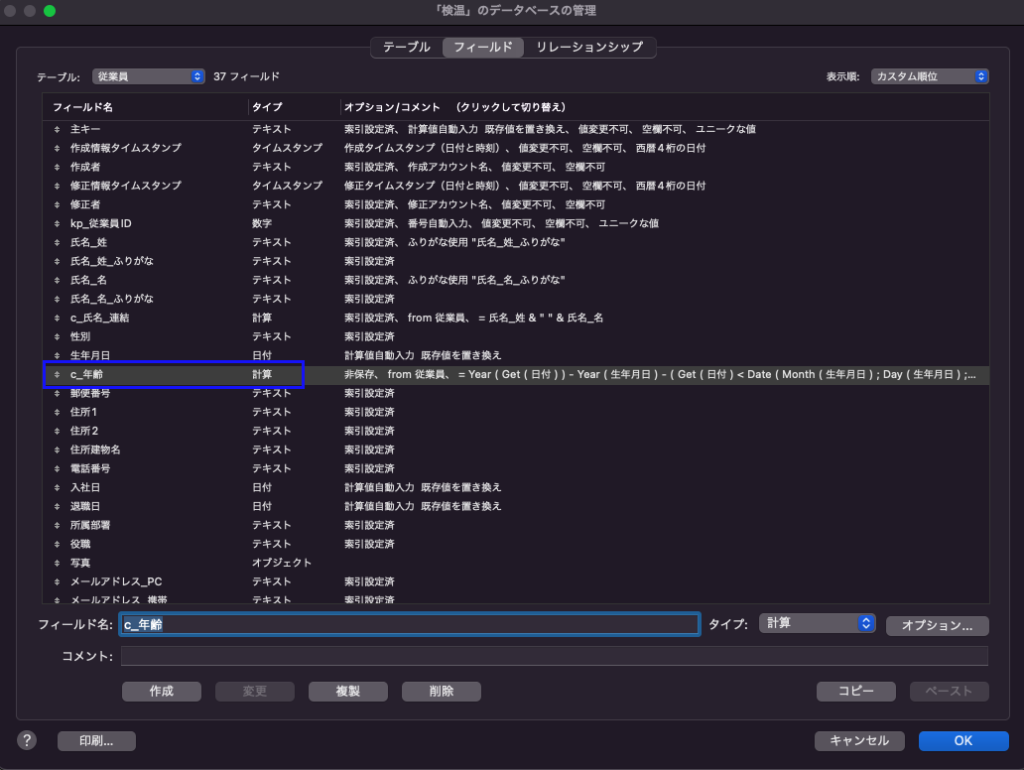Viewport: 1024px width, 770px height.
Task: Switch to the リレーションシップ tab
Action: 592,47
